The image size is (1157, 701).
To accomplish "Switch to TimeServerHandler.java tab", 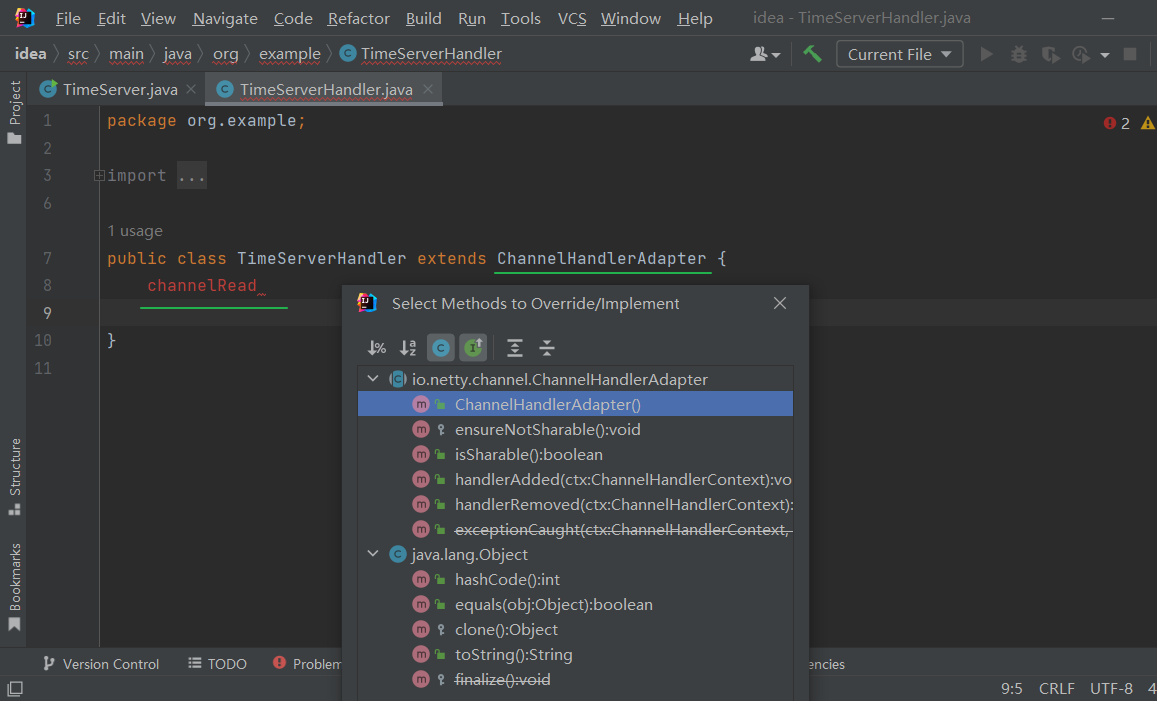I will point(325,89).
